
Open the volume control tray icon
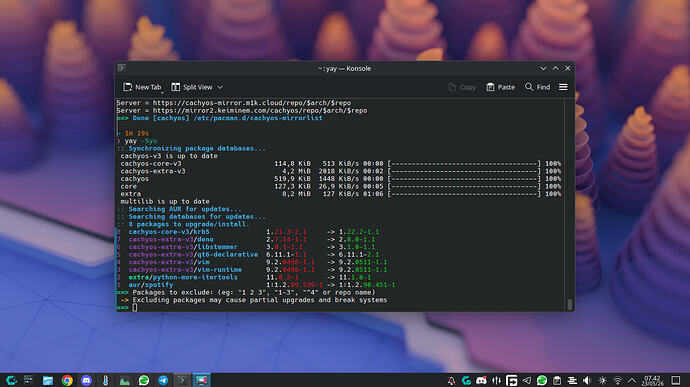coord(587,380)
